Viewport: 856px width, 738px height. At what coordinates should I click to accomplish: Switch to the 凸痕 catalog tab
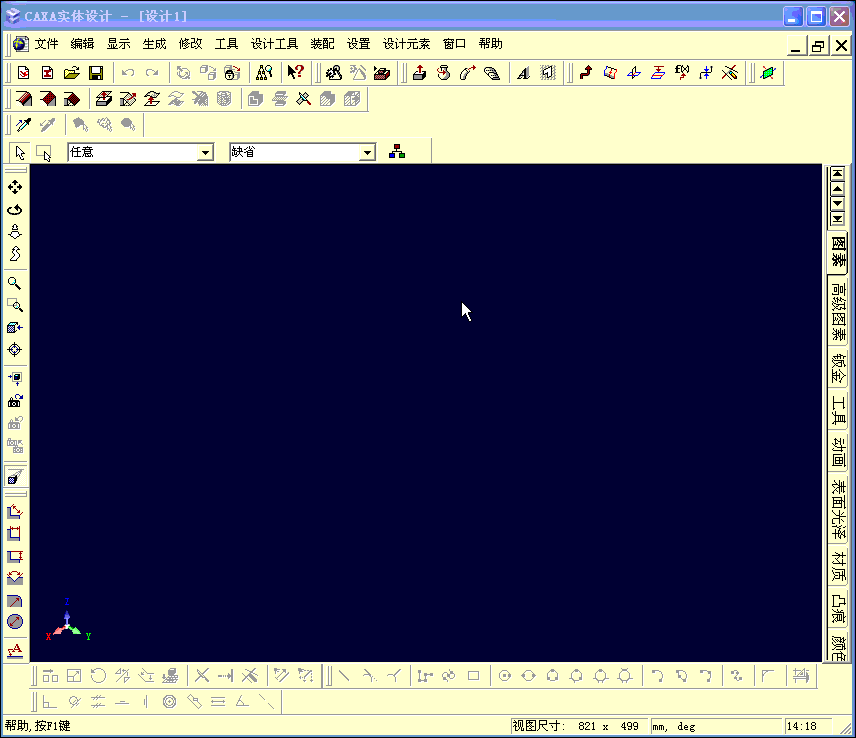(x=838, y=609)
